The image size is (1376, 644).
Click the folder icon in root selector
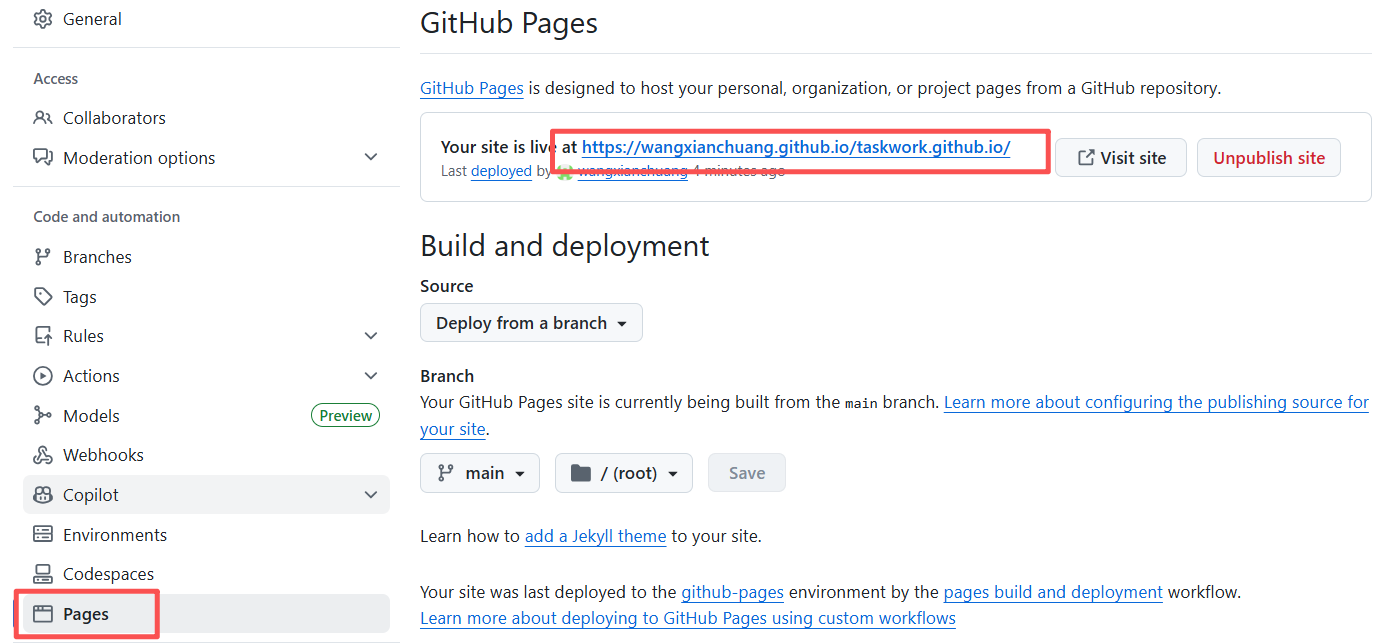[580, 473]
